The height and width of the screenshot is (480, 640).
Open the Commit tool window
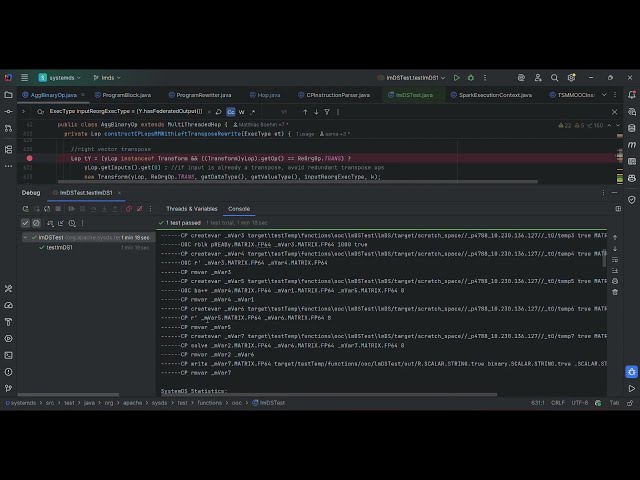[x=8, y=111]
